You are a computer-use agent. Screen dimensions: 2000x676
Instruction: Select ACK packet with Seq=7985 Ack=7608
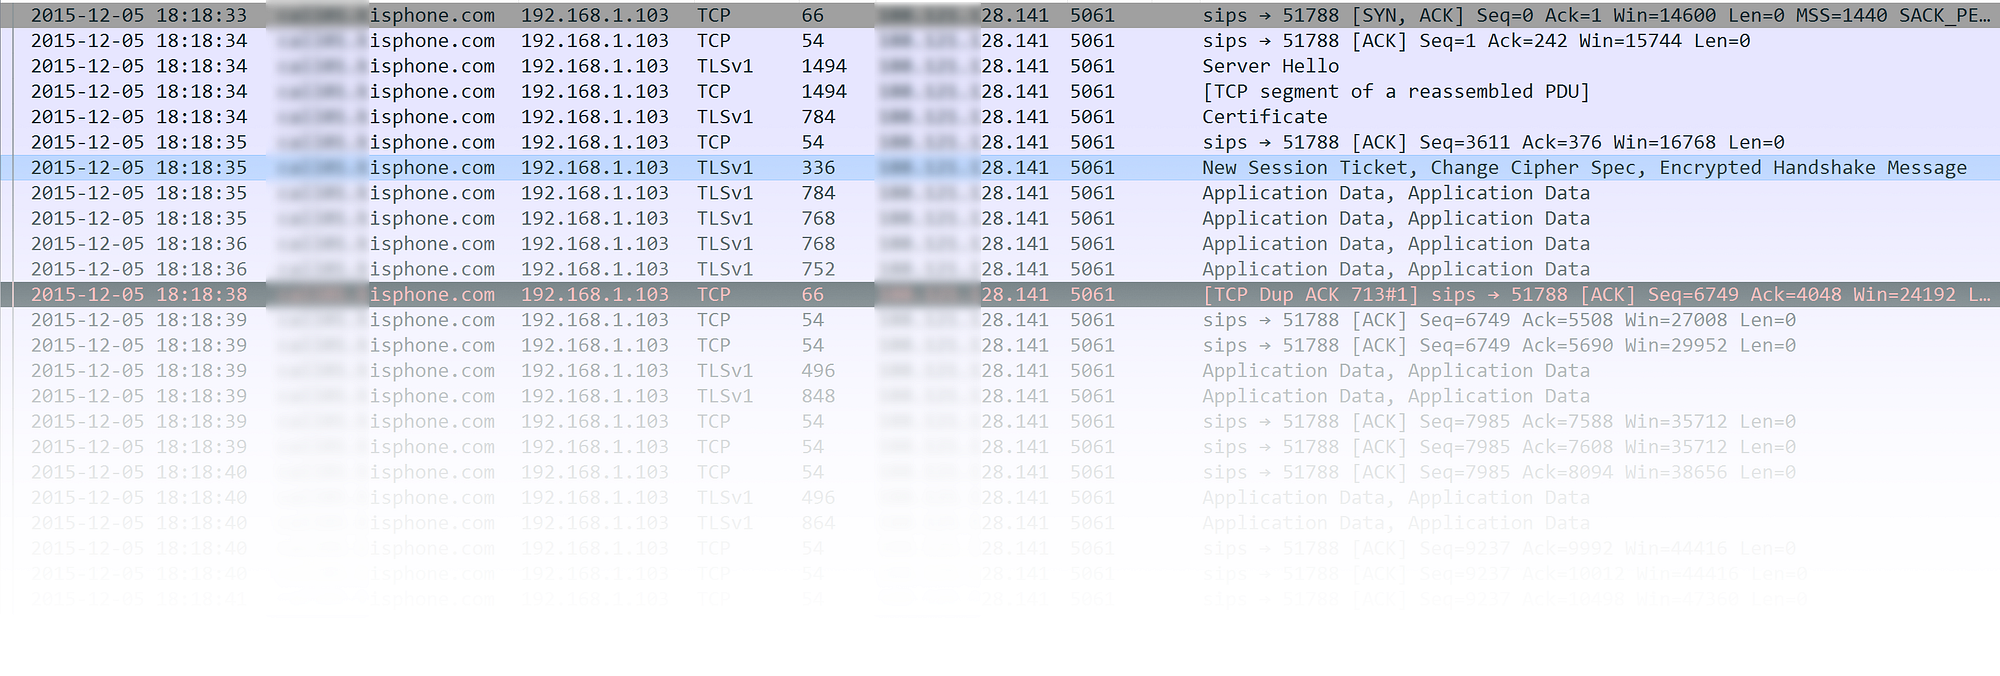1000,447
